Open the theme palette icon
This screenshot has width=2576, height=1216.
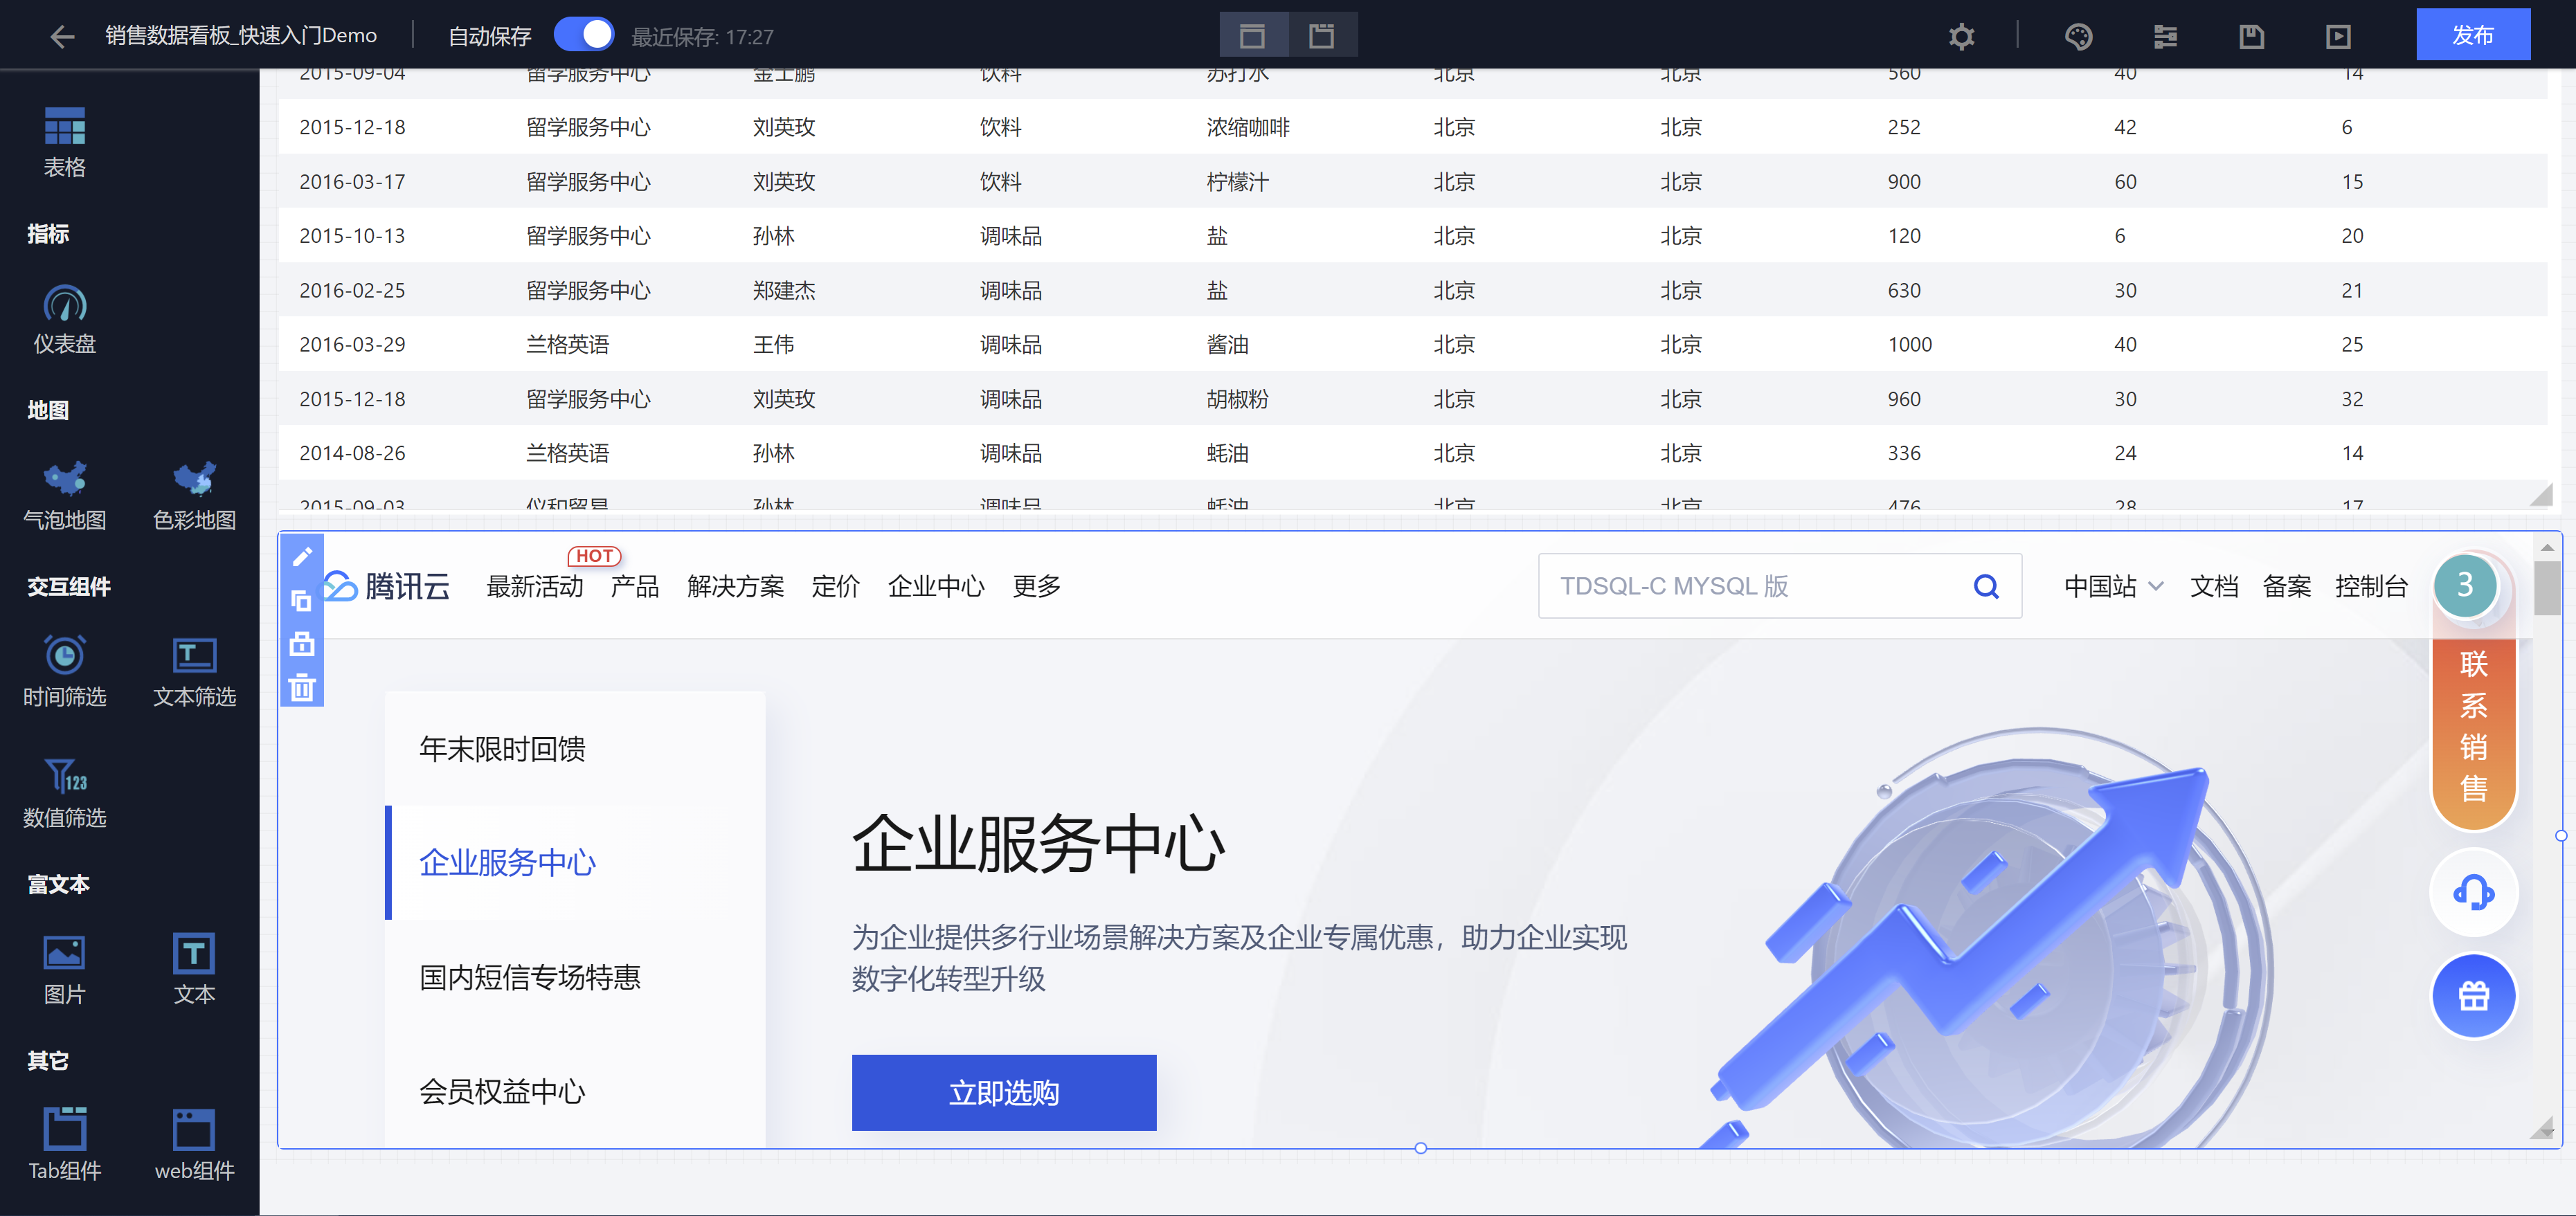[2078, 37]
